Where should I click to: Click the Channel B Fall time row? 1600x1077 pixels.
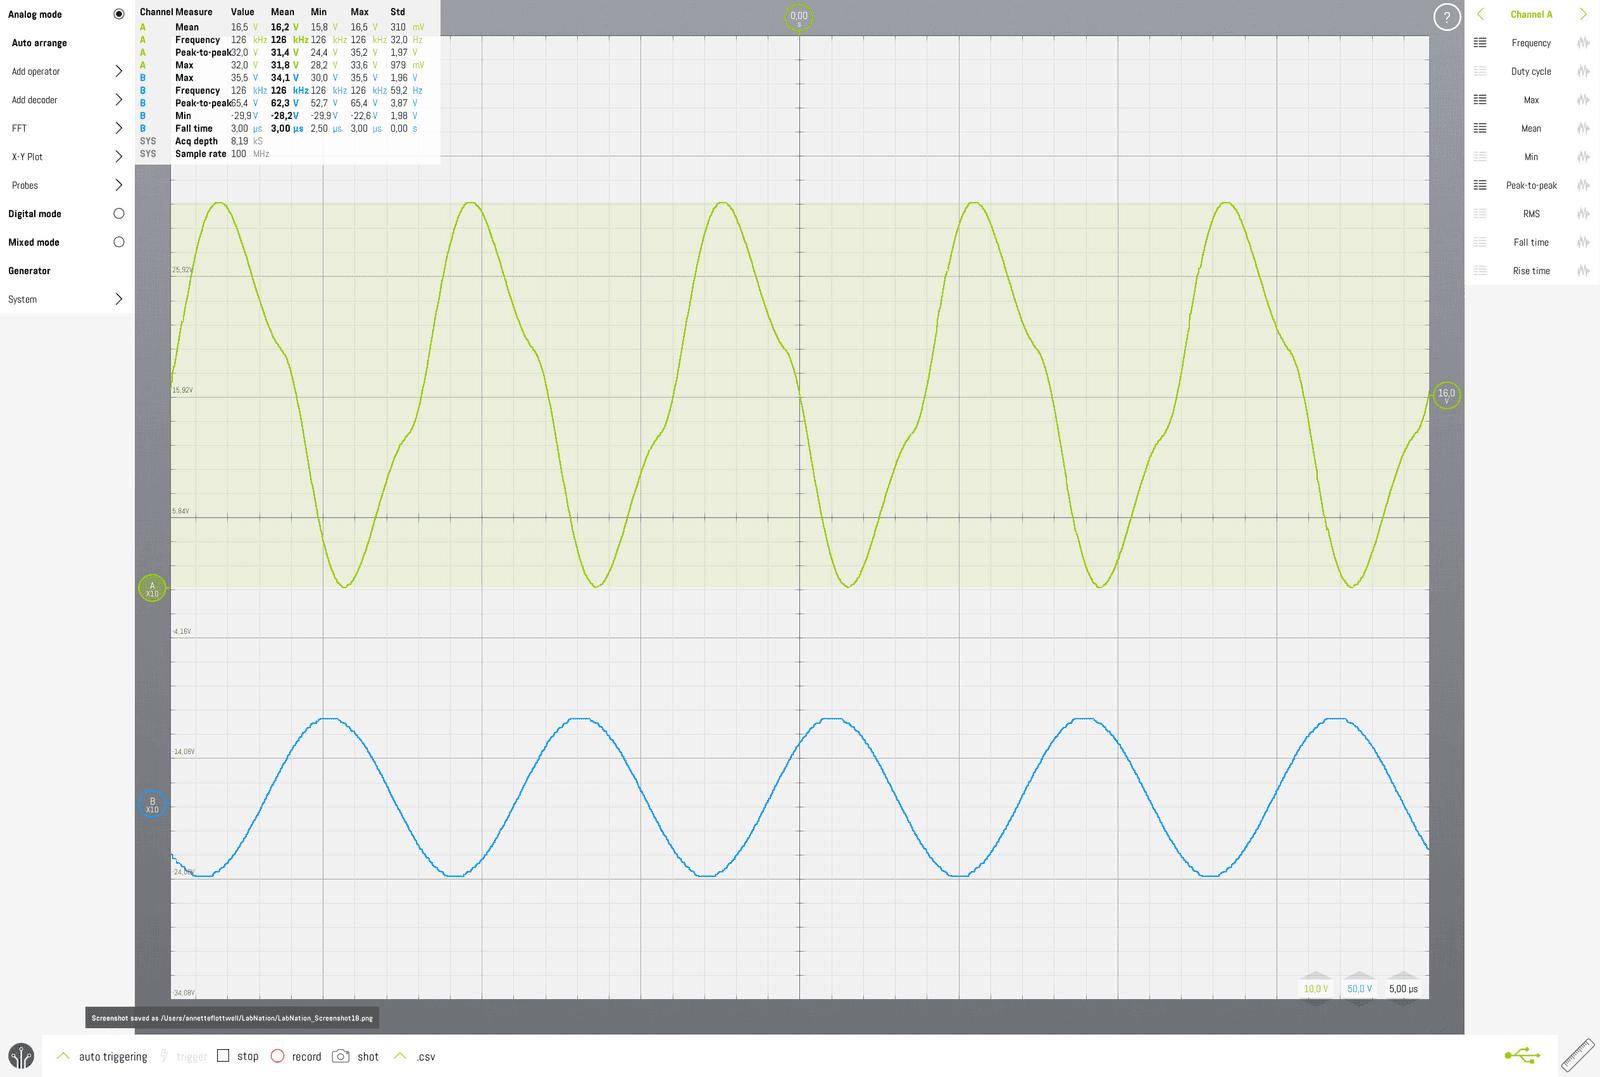coord(287,128)
